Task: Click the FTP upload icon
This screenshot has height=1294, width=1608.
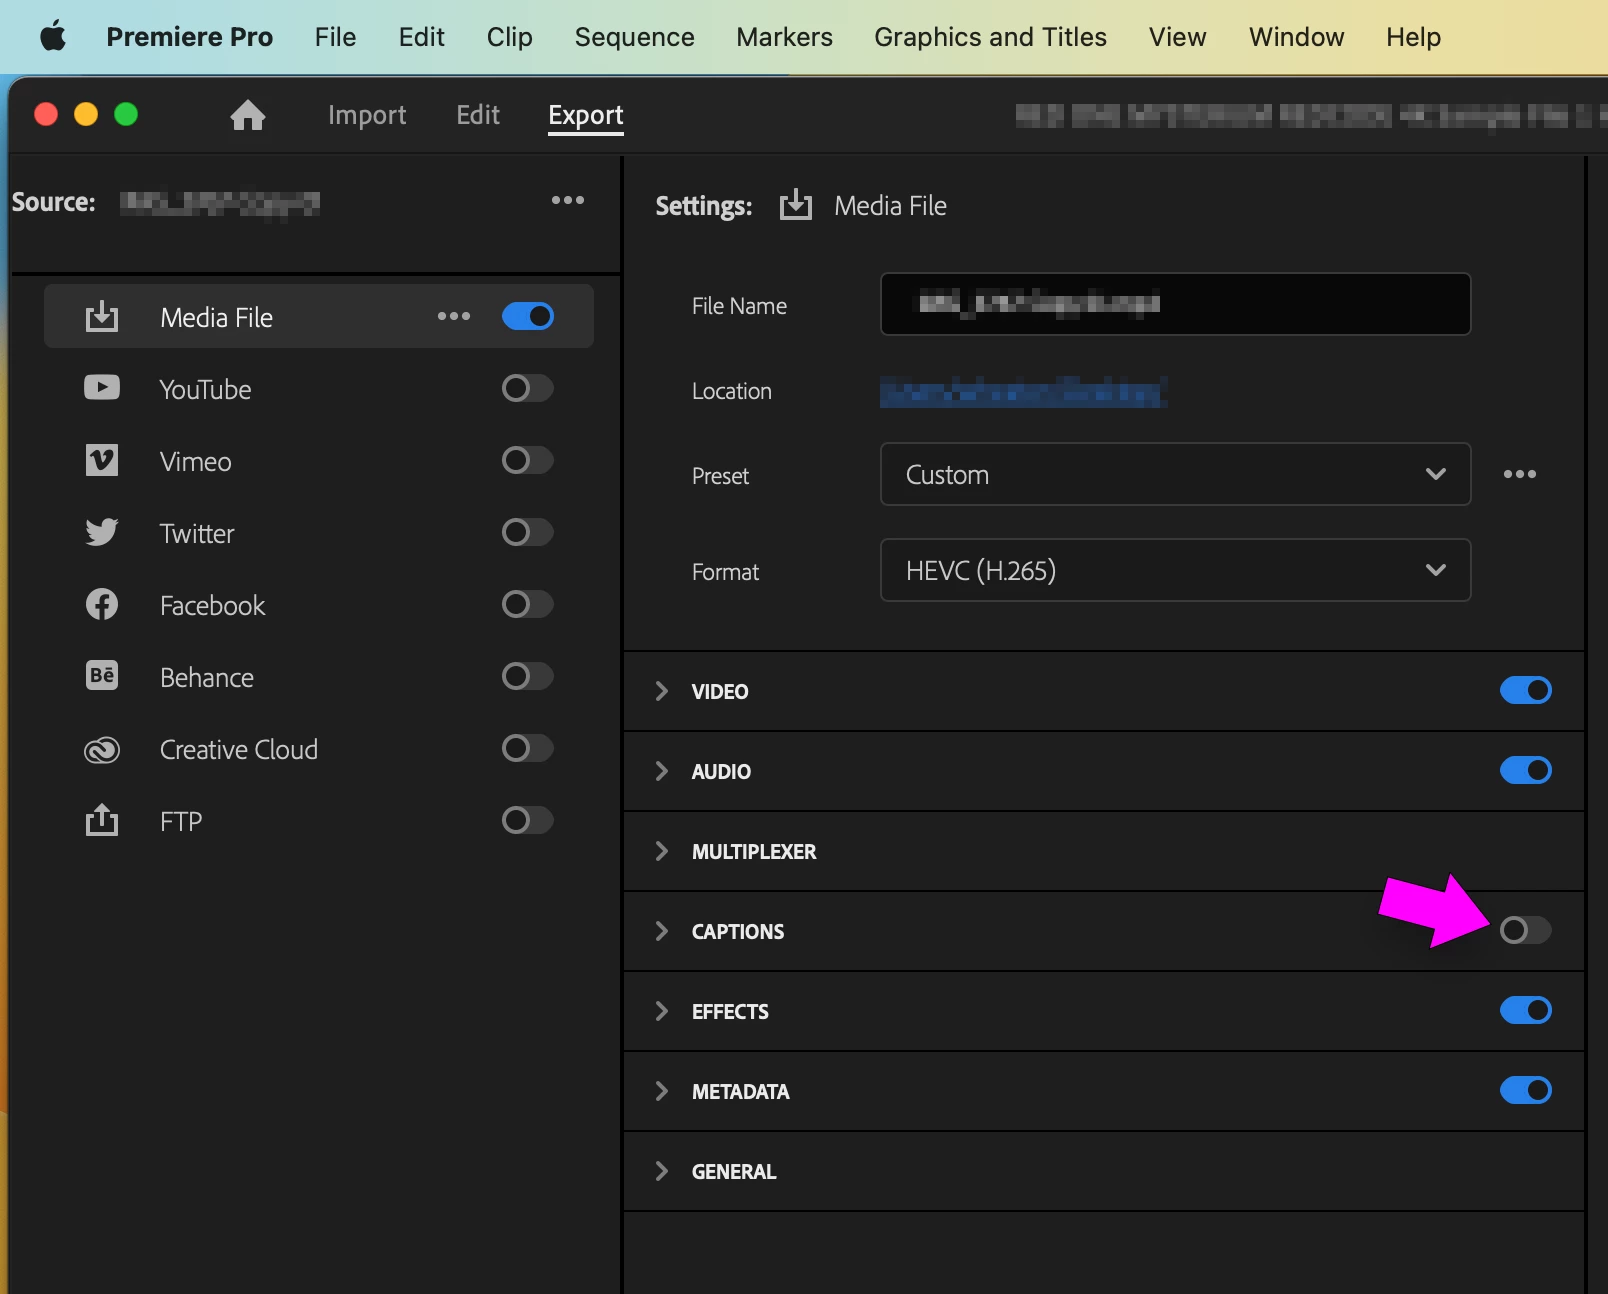Action: (102, 820)
